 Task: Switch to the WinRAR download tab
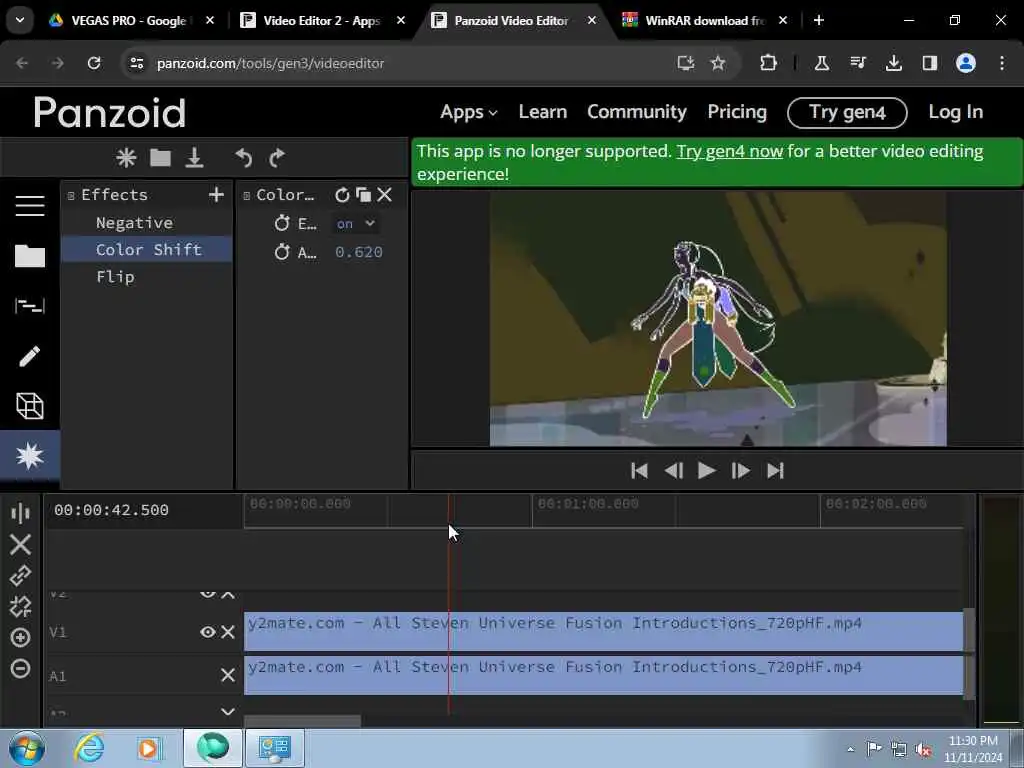(x=705, y=20)
